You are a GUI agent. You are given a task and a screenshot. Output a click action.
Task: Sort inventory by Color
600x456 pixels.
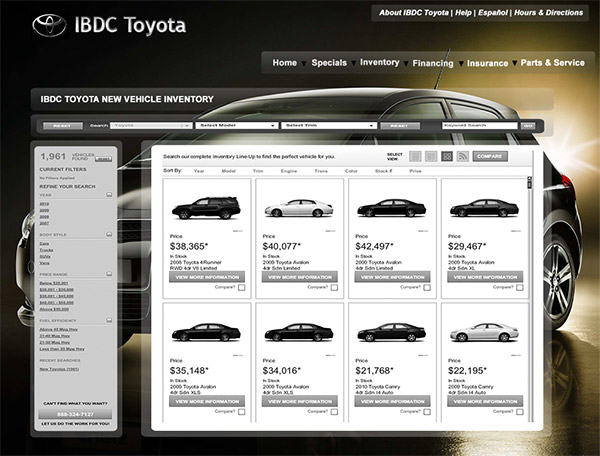pos(351,171)
